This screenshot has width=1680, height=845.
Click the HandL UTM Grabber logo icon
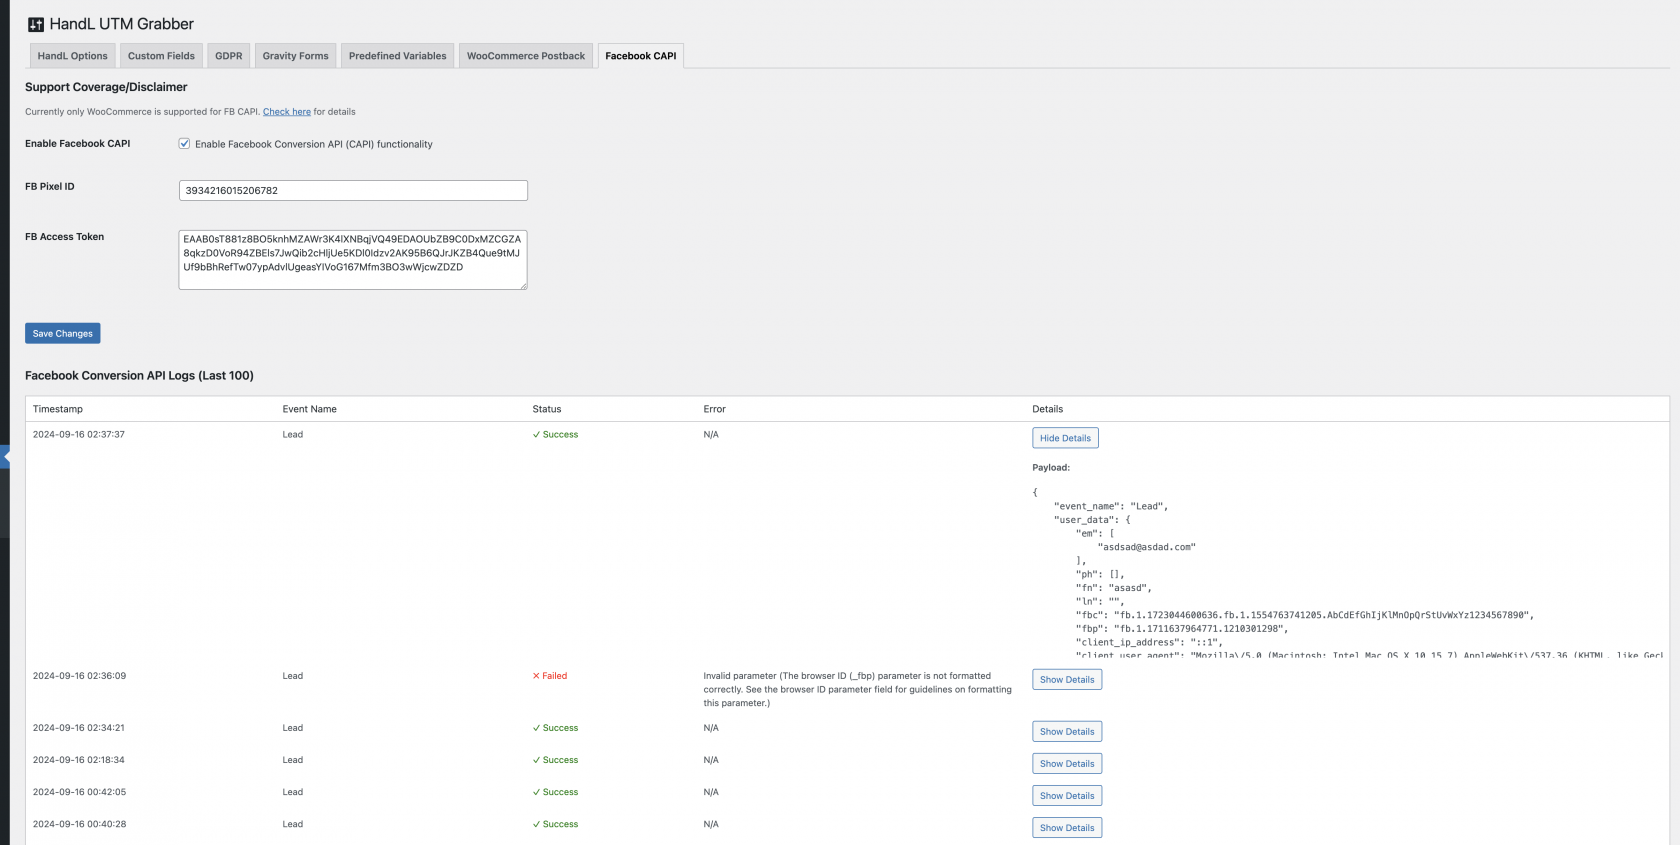pos(36,24)
